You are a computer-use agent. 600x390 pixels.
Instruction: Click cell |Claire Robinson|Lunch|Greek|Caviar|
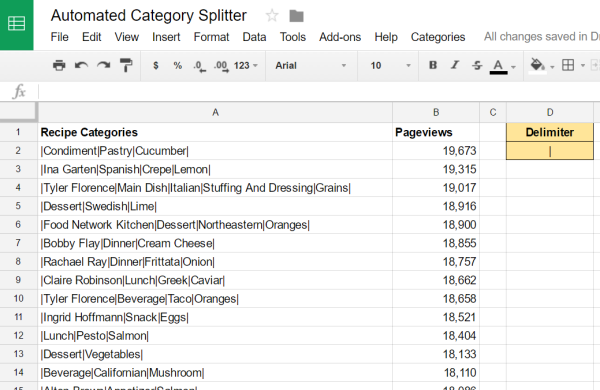tap(215, 280)
